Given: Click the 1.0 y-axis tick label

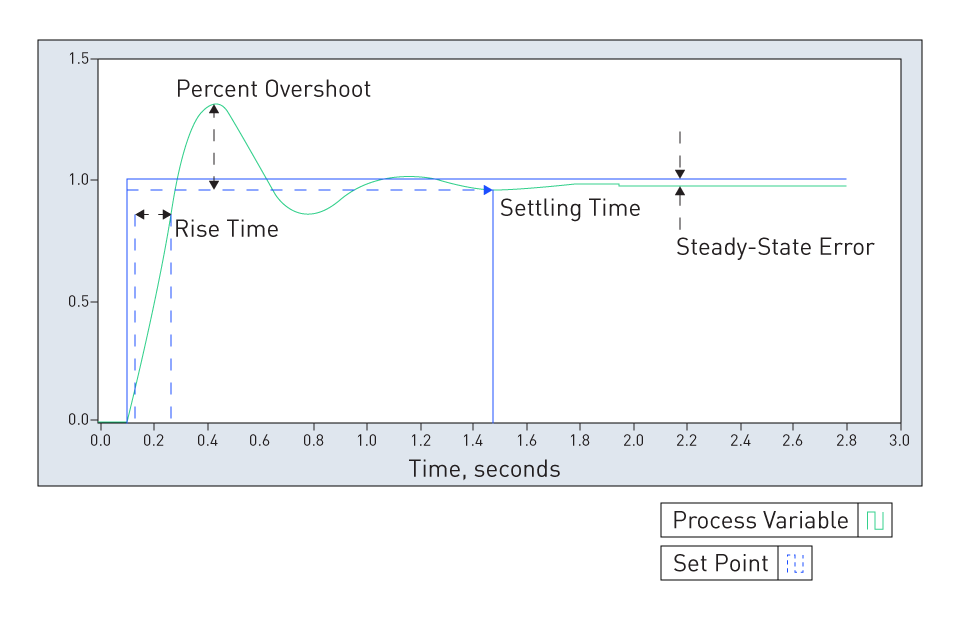Looking at the screenshot, I should point(78,180).
